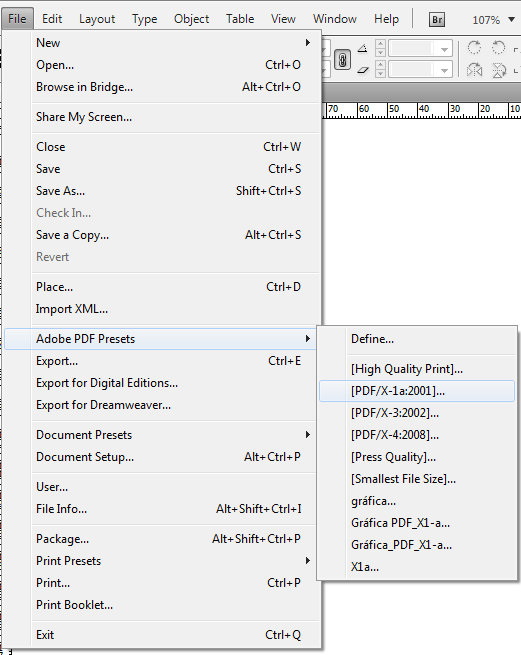
Task: Expand the Print Presets submenu arrow
Action: point(308,561)
